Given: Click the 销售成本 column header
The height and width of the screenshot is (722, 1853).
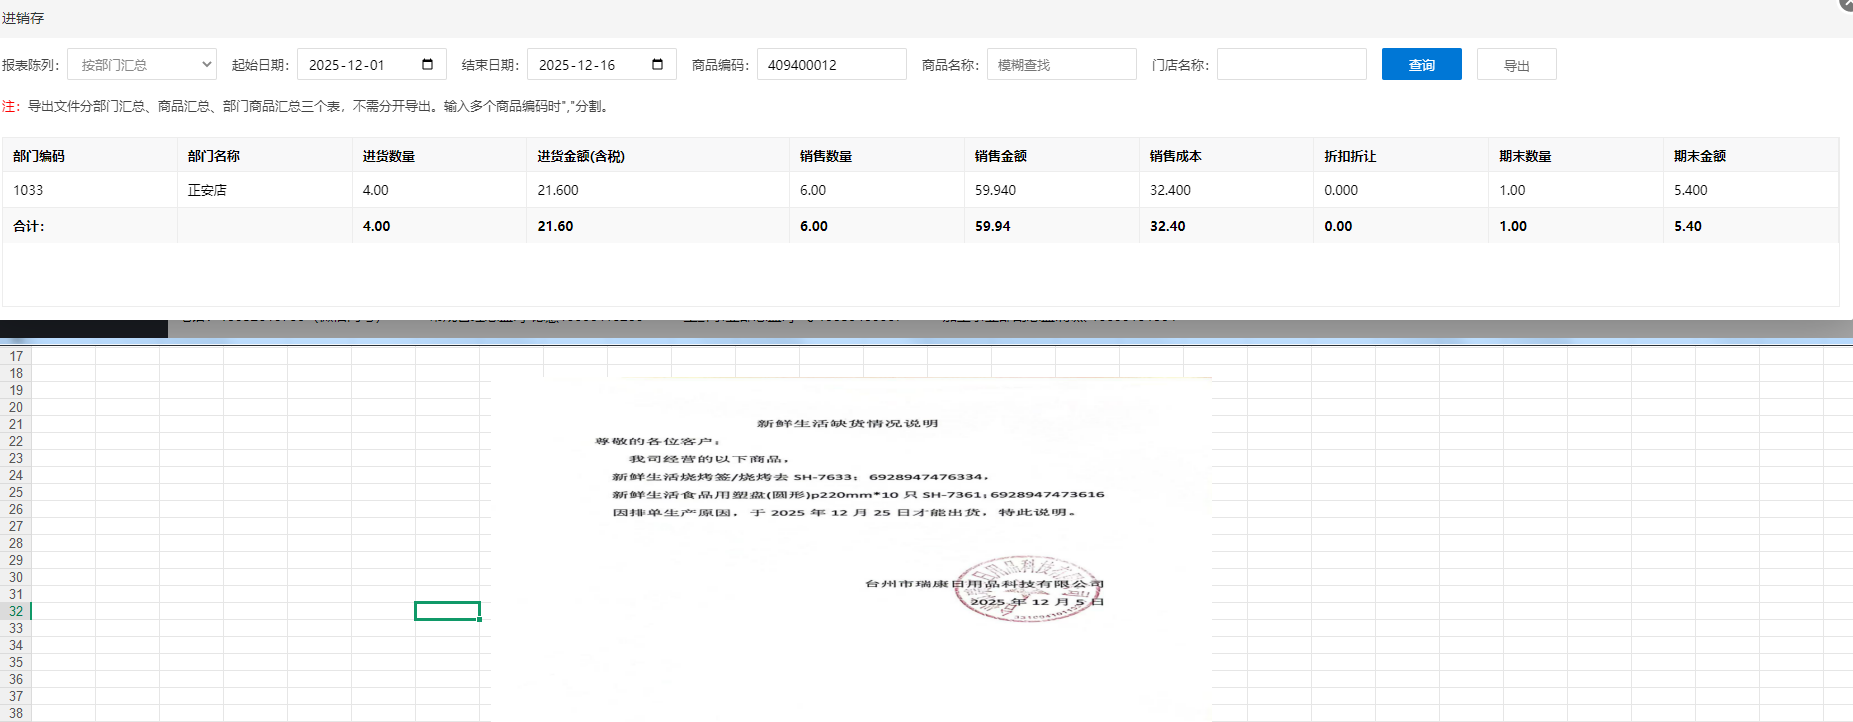Looking at the screenshot, I should pos(1176,156).
